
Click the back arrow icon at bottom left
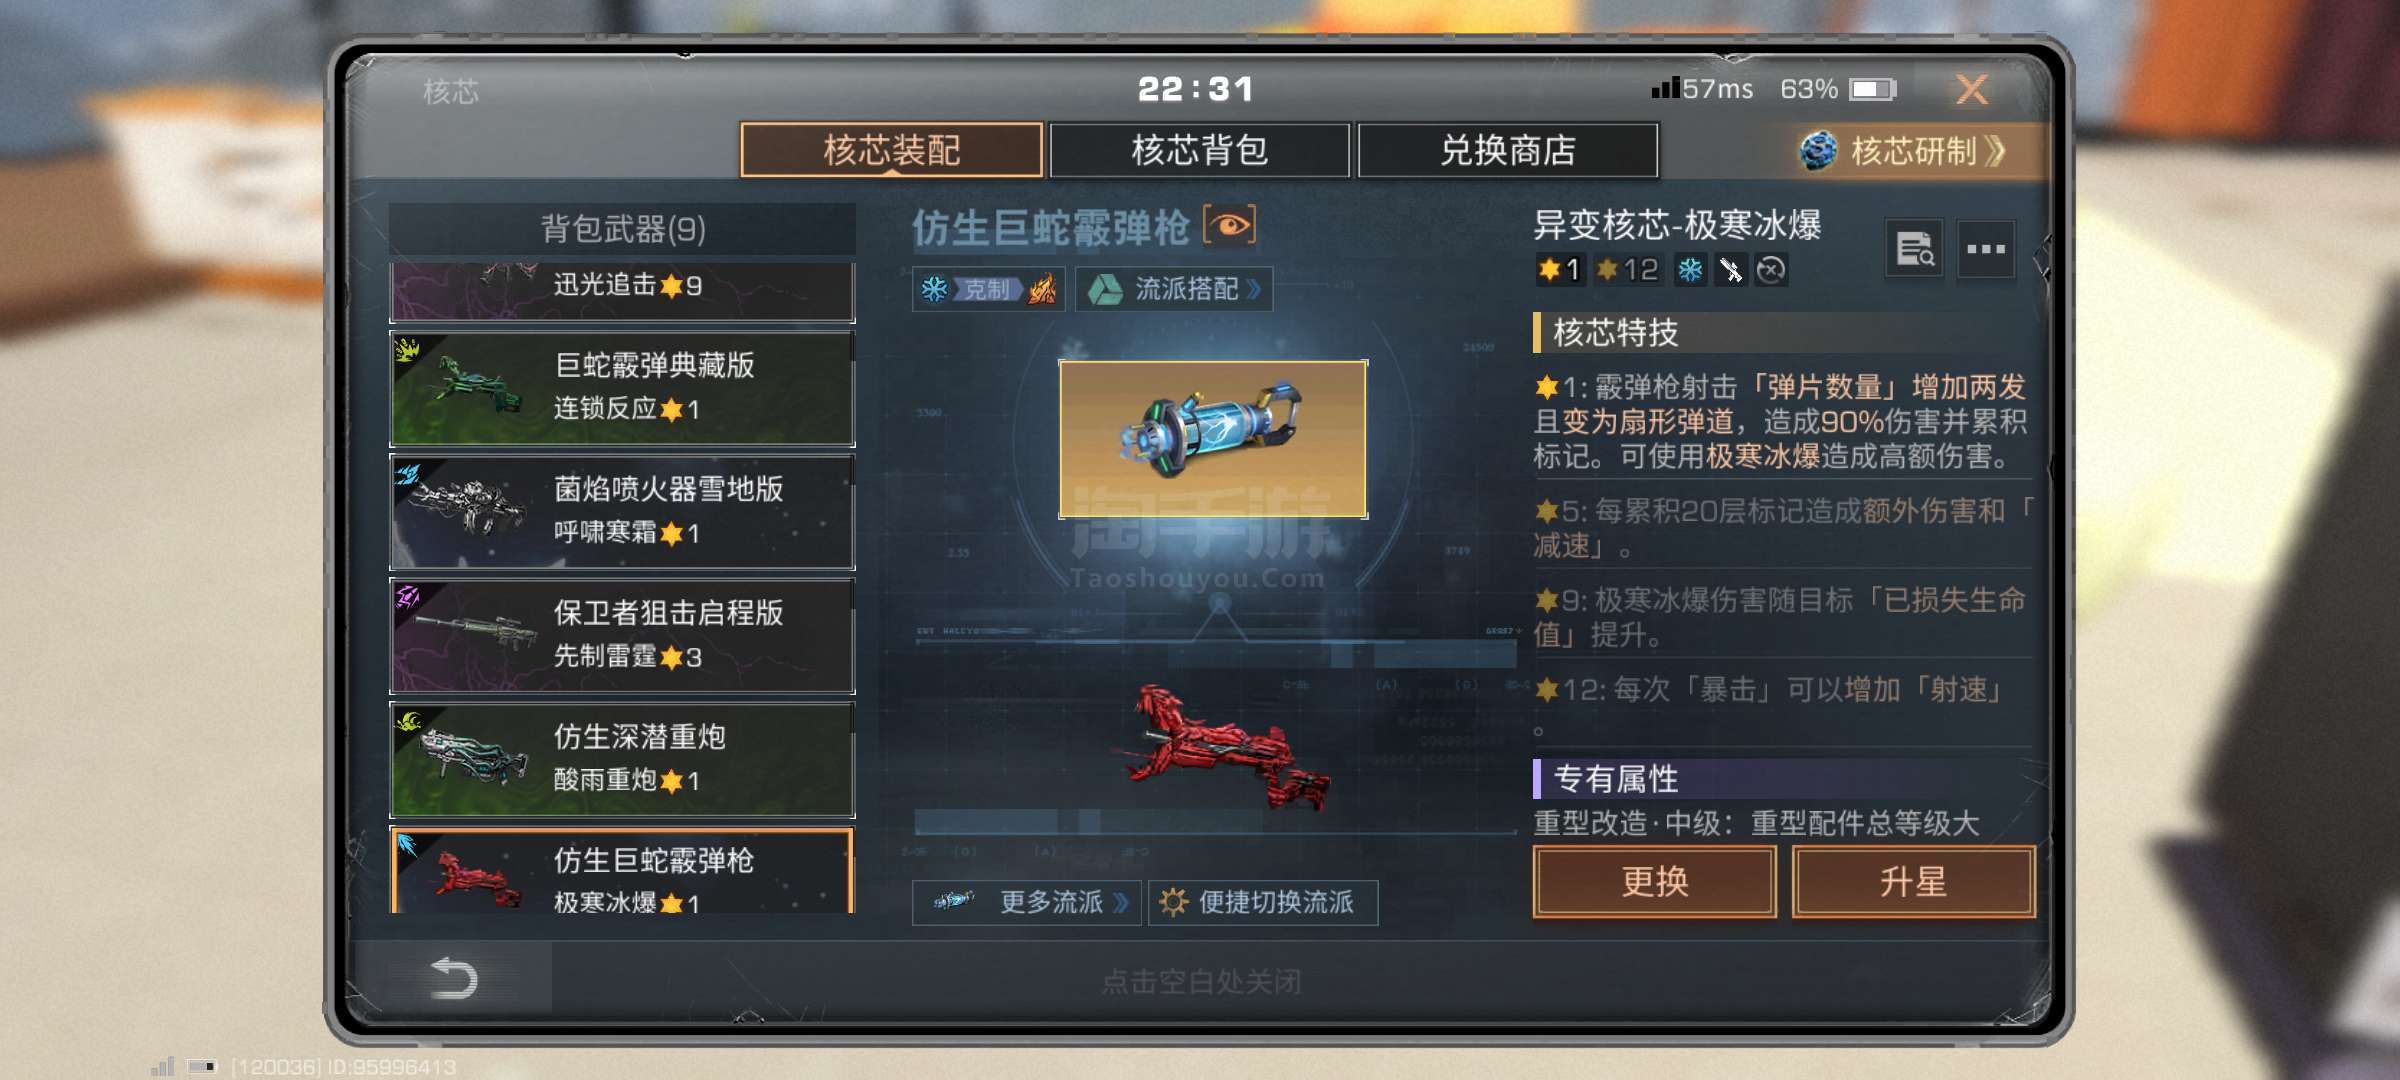453,978
